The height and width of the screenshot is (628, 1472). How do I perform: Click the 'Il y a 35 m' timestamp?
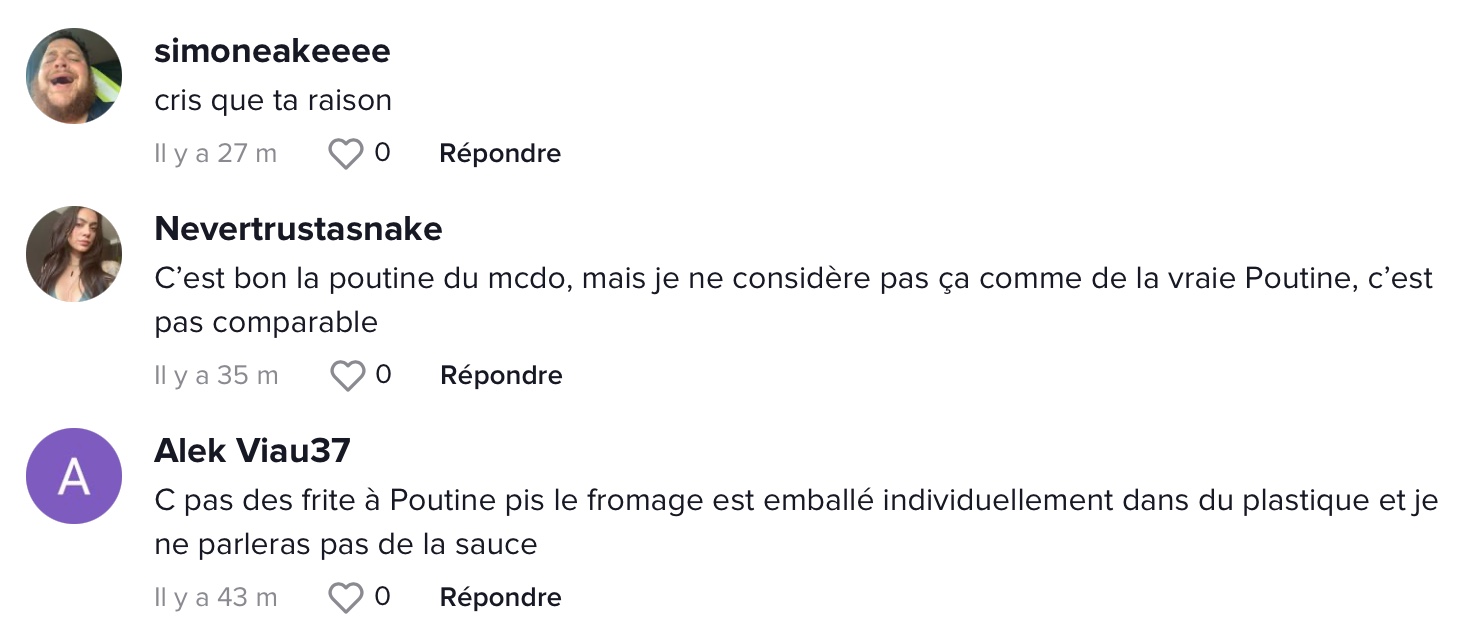pos(216,376)
